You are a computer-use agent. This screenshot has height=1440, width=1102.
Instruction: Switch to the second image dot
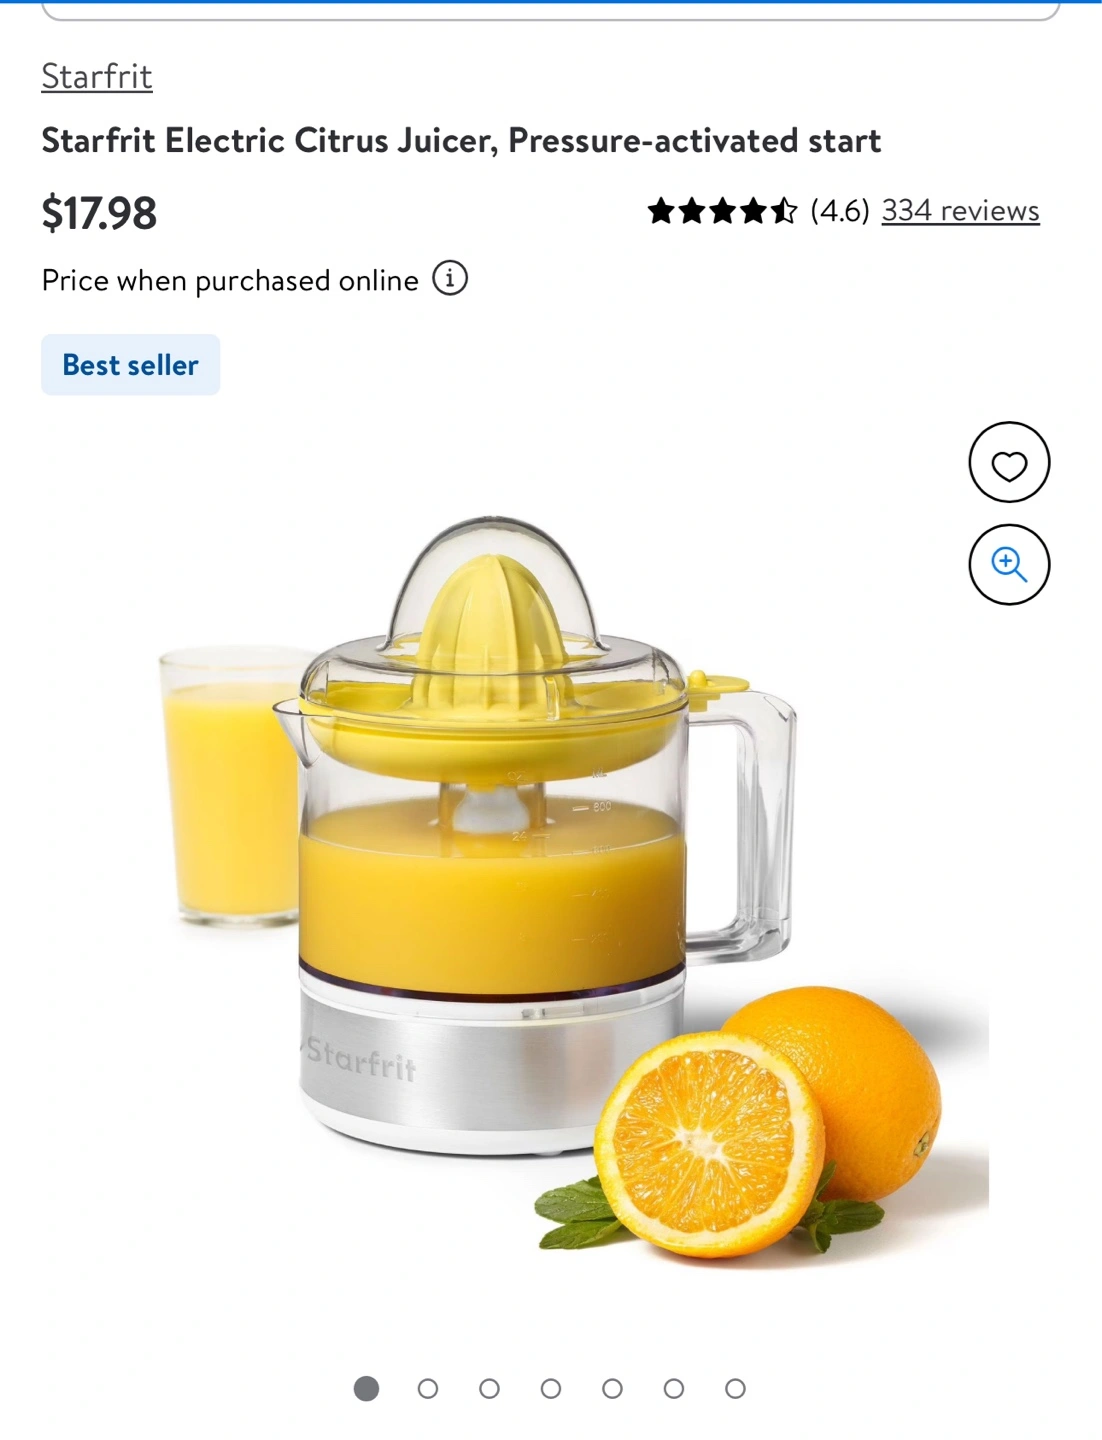(428, 1389)
